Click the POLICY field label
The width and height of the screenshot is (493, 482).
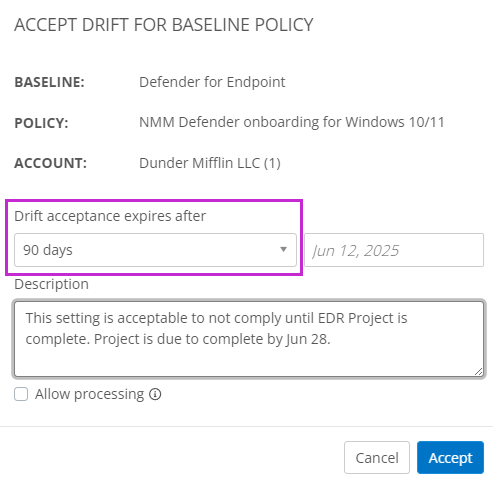click(x=41, y=123)
